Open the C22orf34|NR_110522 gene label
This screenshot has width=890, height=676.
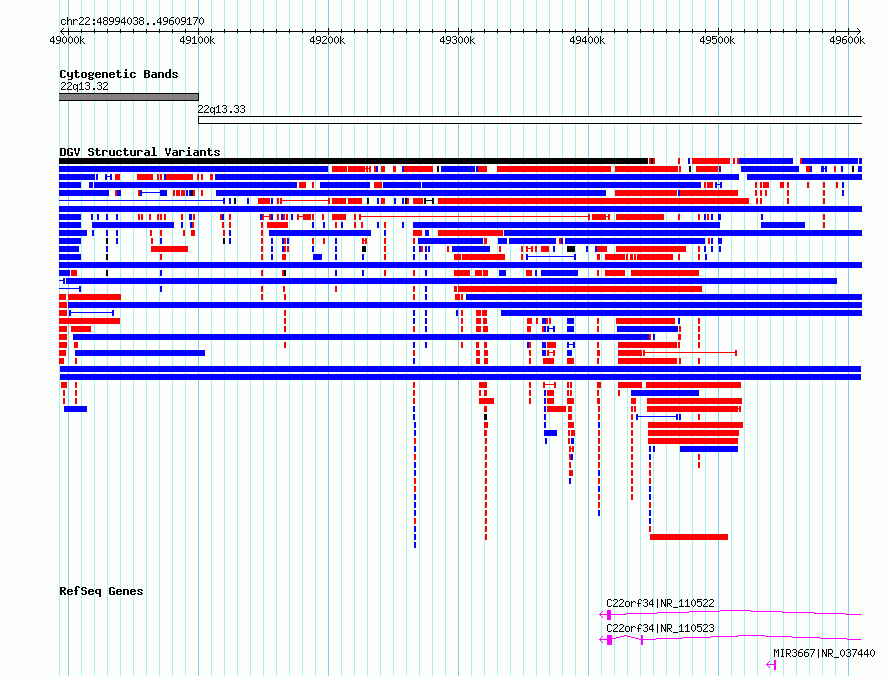660,603
